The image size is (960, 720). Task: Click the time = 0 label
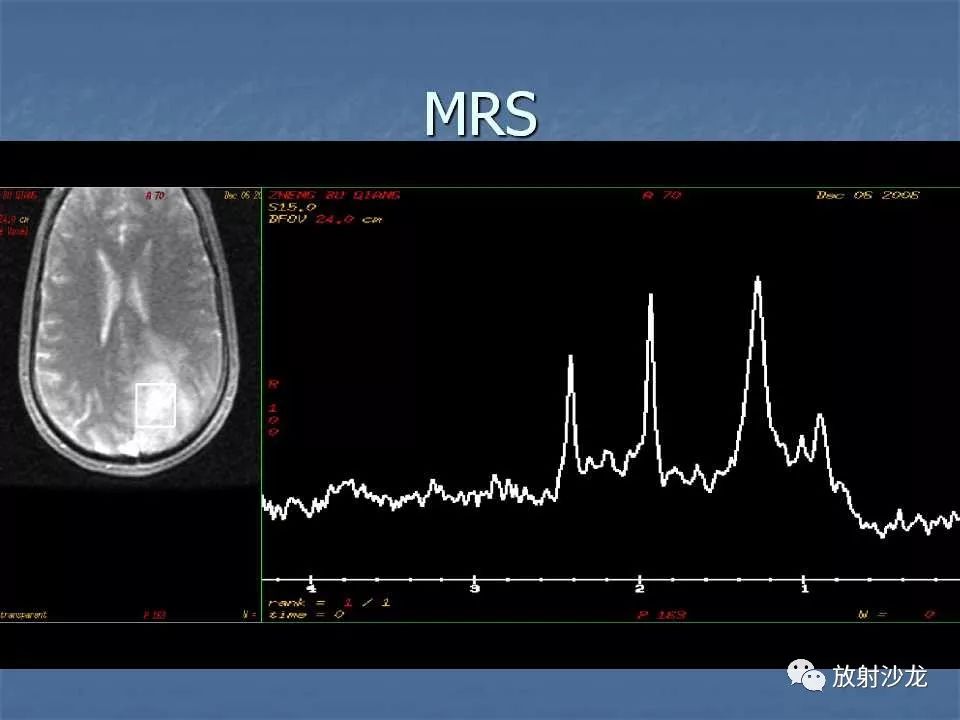[306, 614]
